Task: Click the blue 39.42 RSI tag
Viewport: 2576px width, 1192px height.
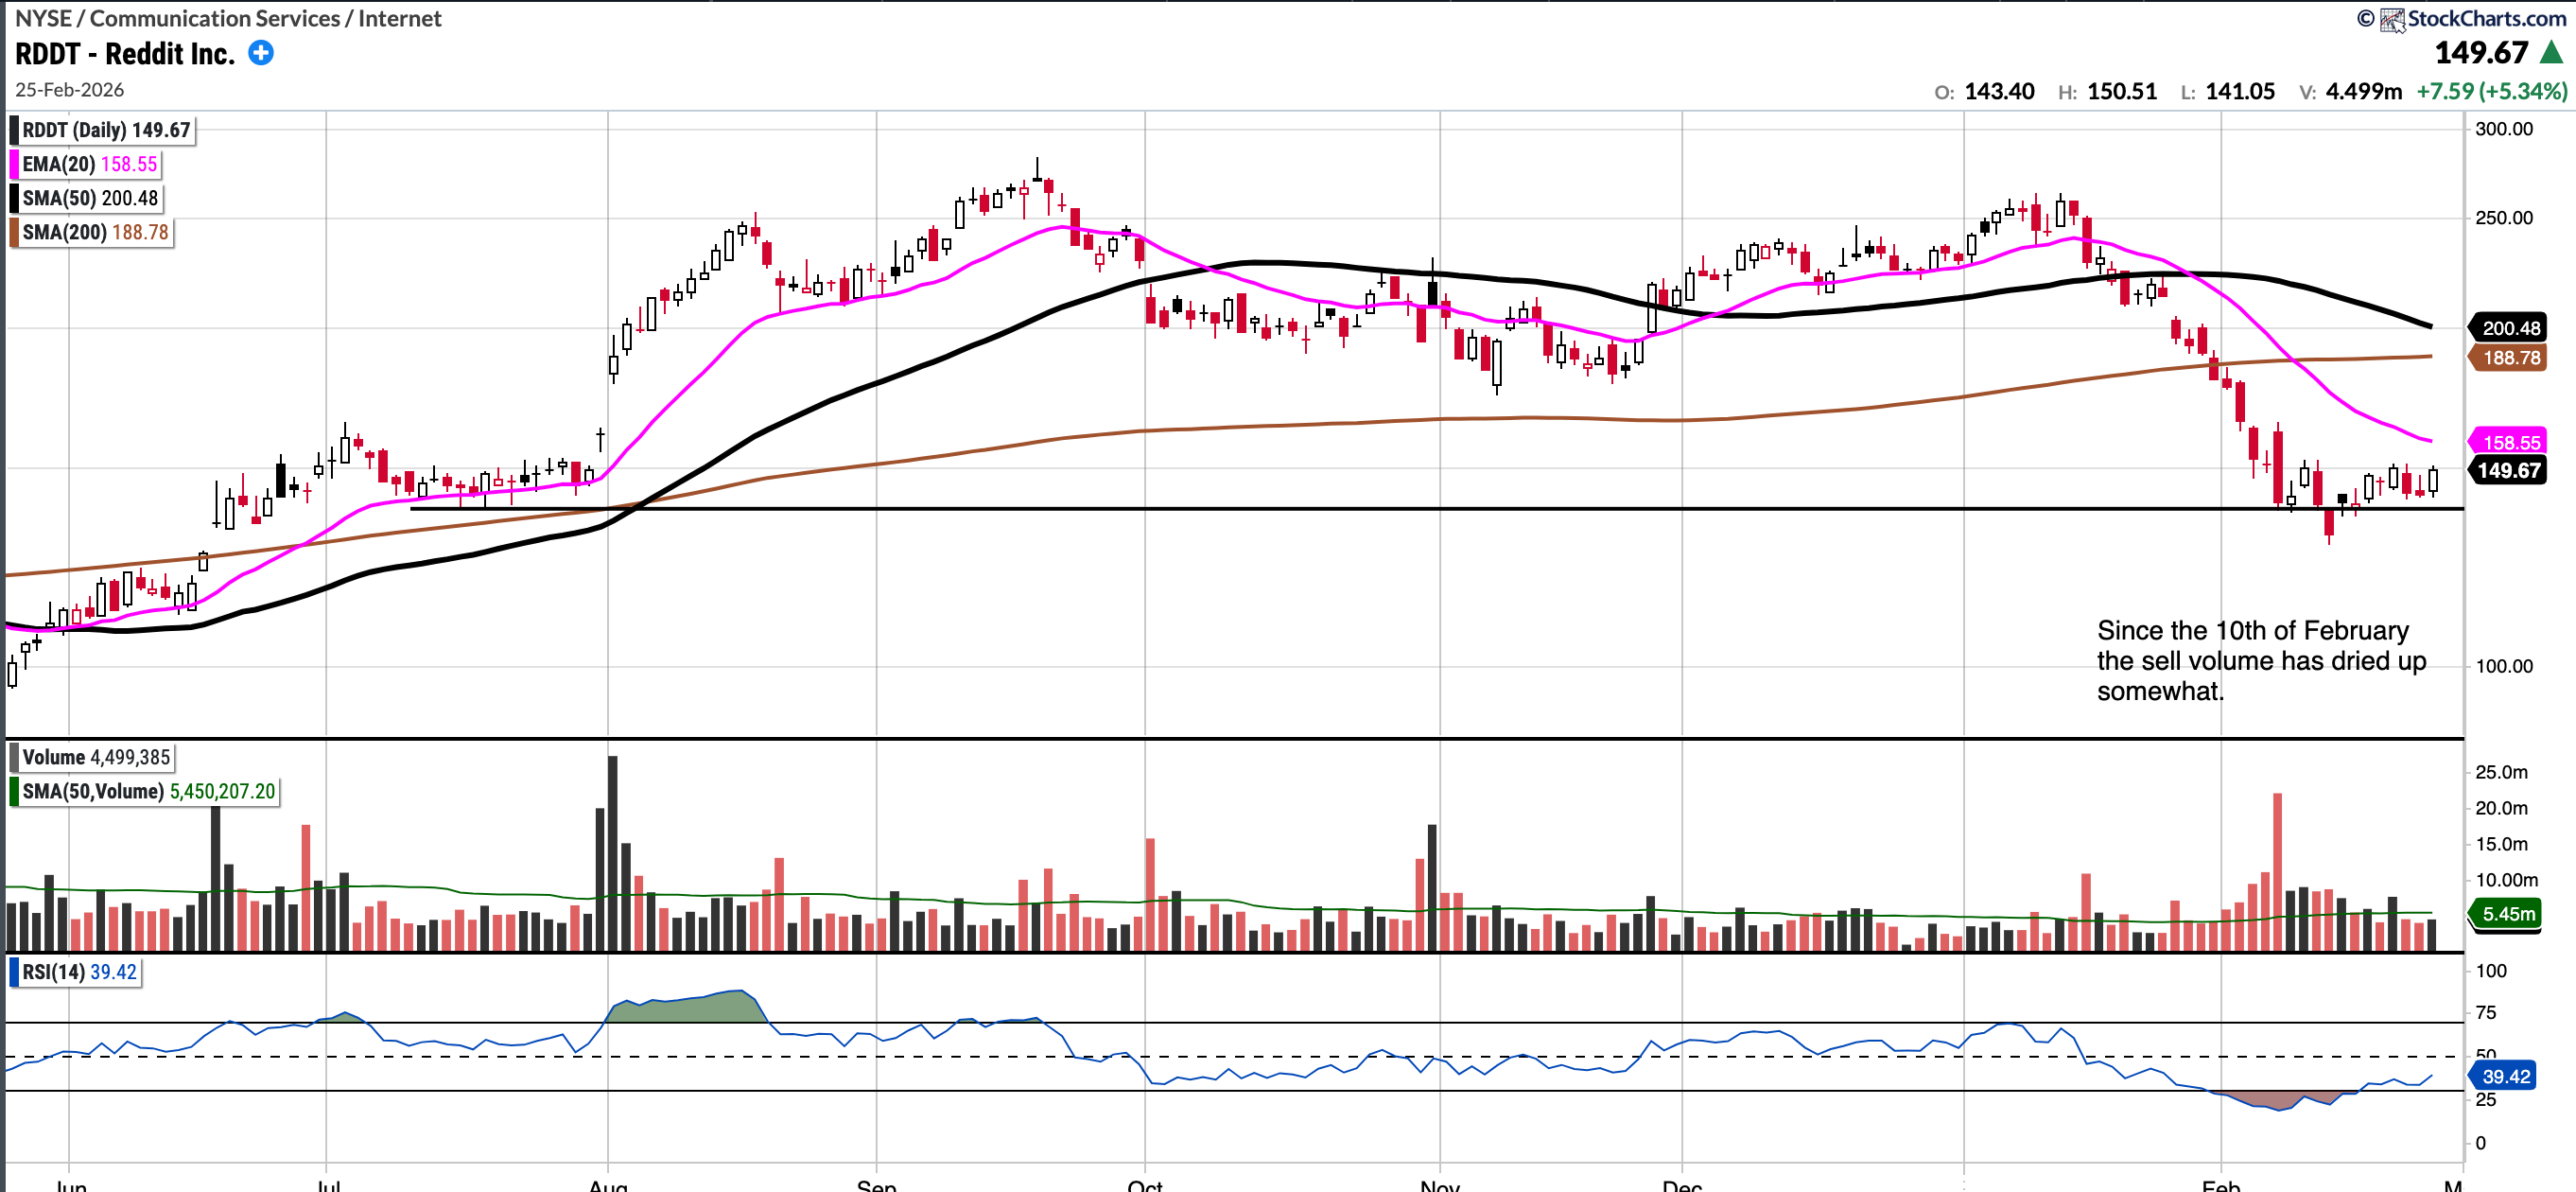Action: [2505, 1076]
